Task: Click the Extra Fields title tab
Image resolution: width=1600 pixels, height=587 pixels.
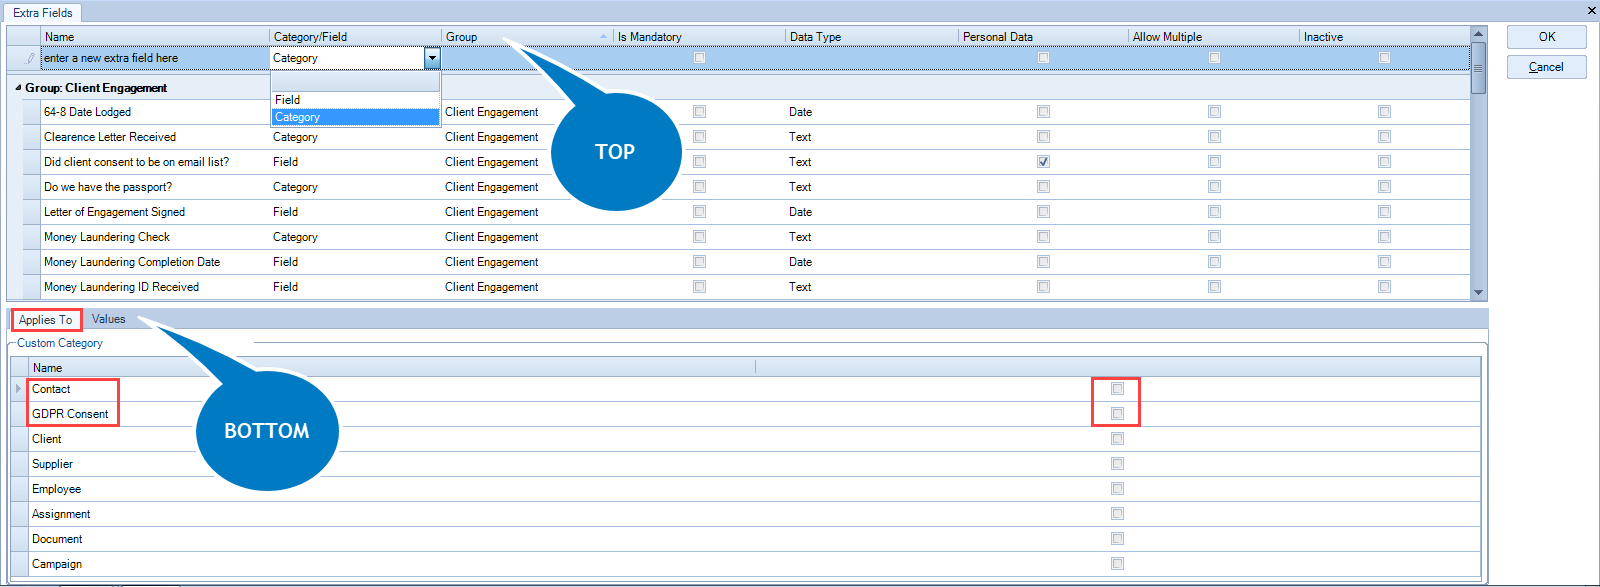Action: click(43, 13)
